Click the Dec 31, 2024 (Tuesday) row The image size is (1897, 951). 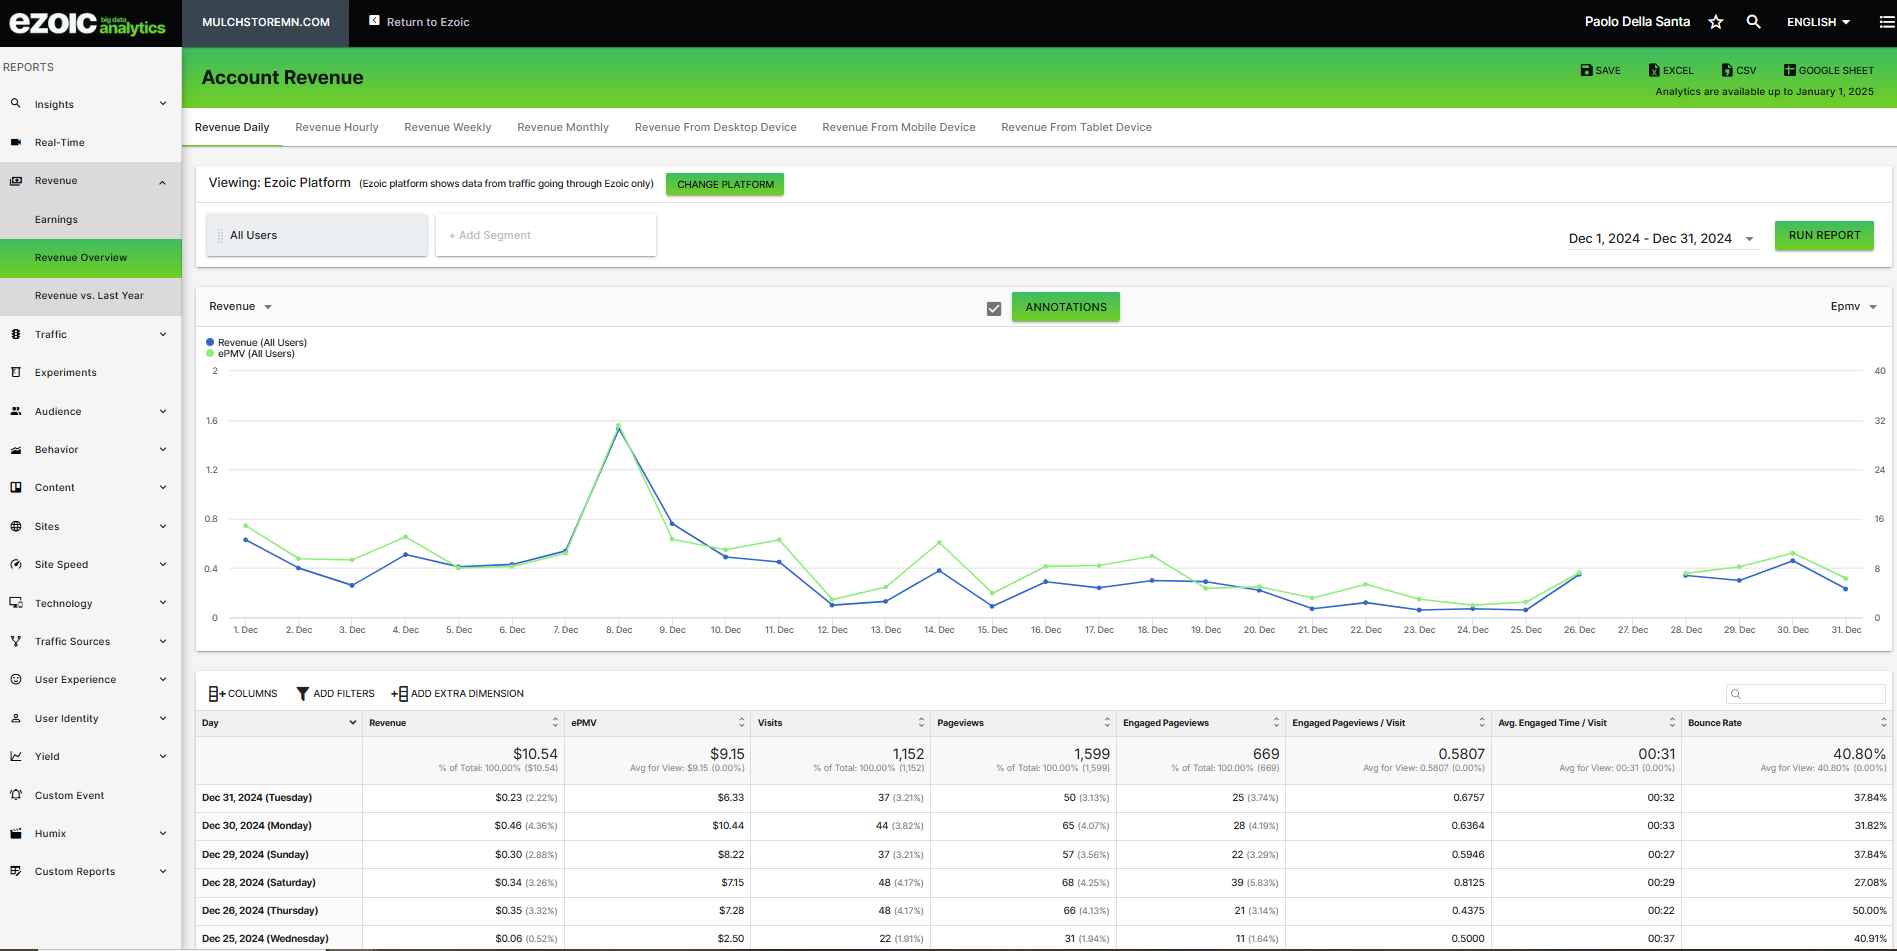(1044, 797)
